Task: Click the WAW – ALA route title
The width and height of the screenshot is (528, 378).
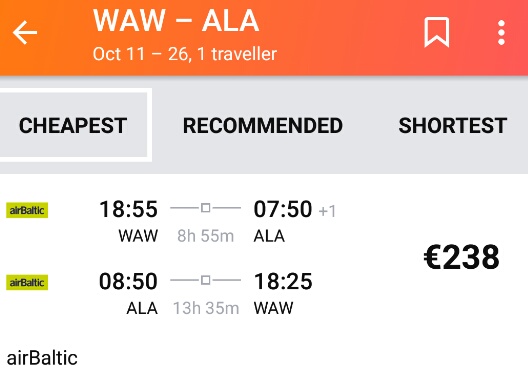Action: pyautogui.click(x=176, y=21)
